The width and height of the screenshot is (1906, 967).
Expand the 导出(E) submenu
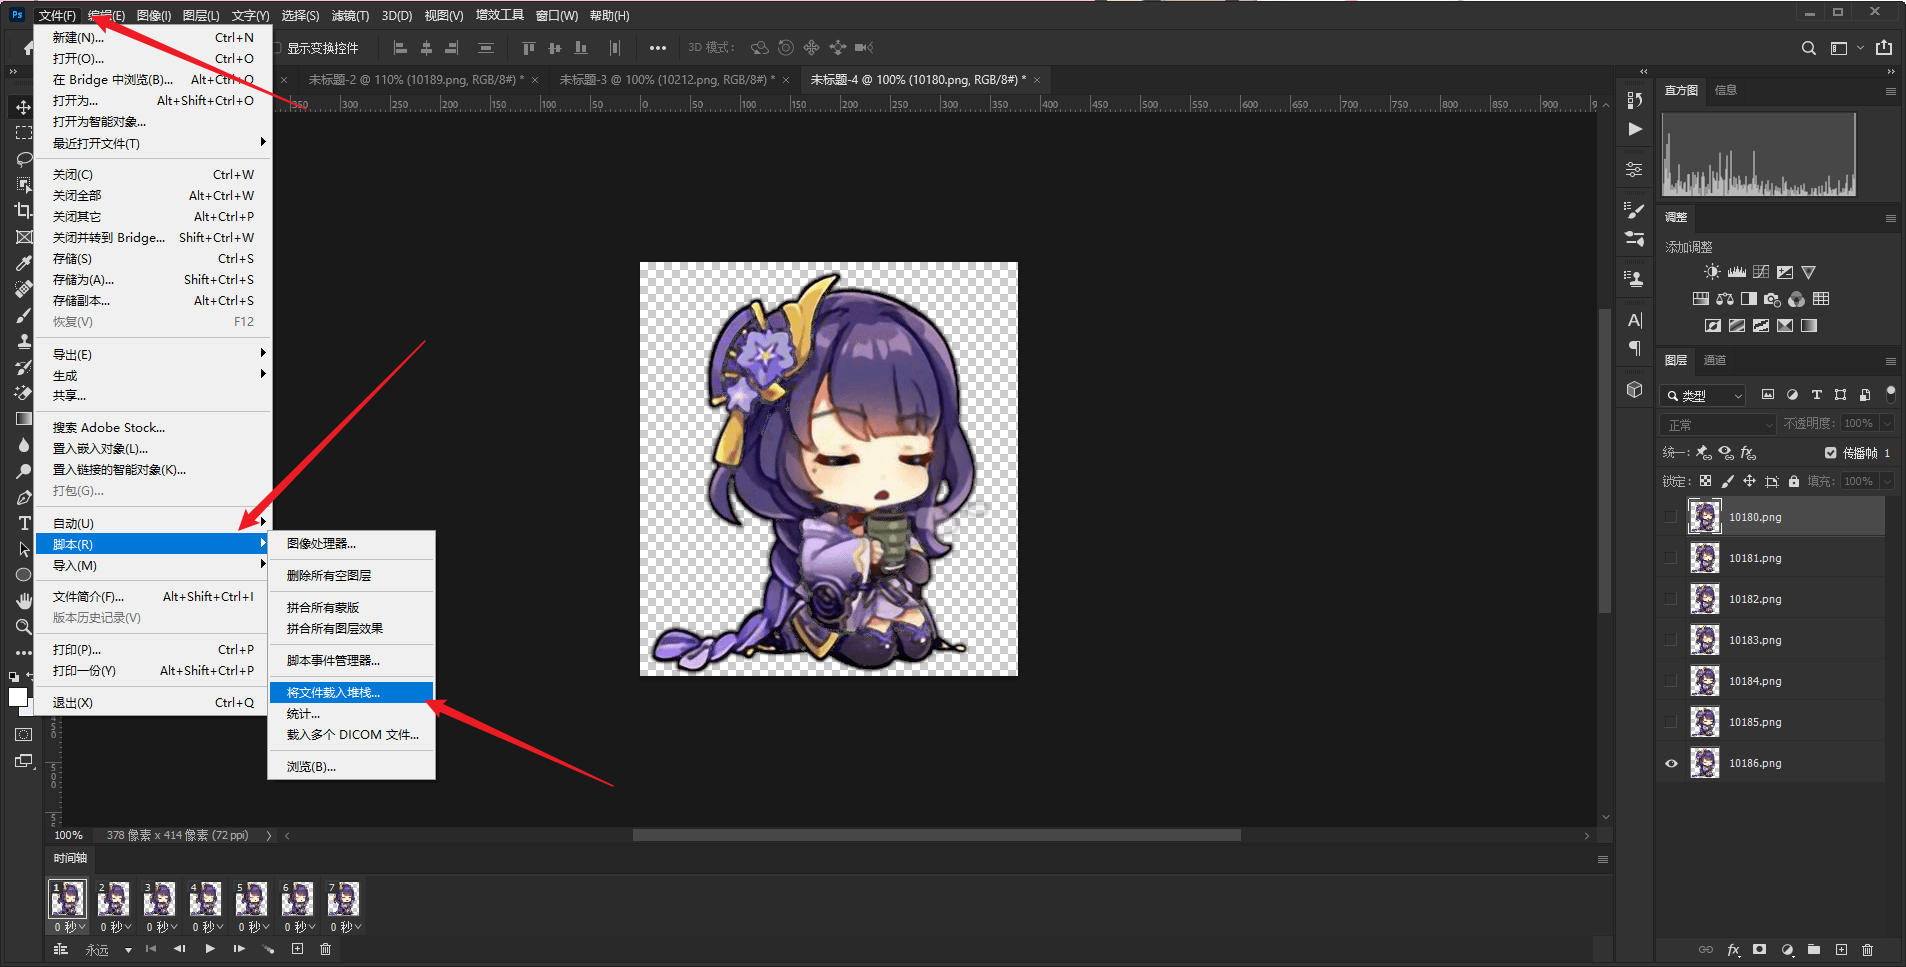pyautogui.click(x=153, y=354)
